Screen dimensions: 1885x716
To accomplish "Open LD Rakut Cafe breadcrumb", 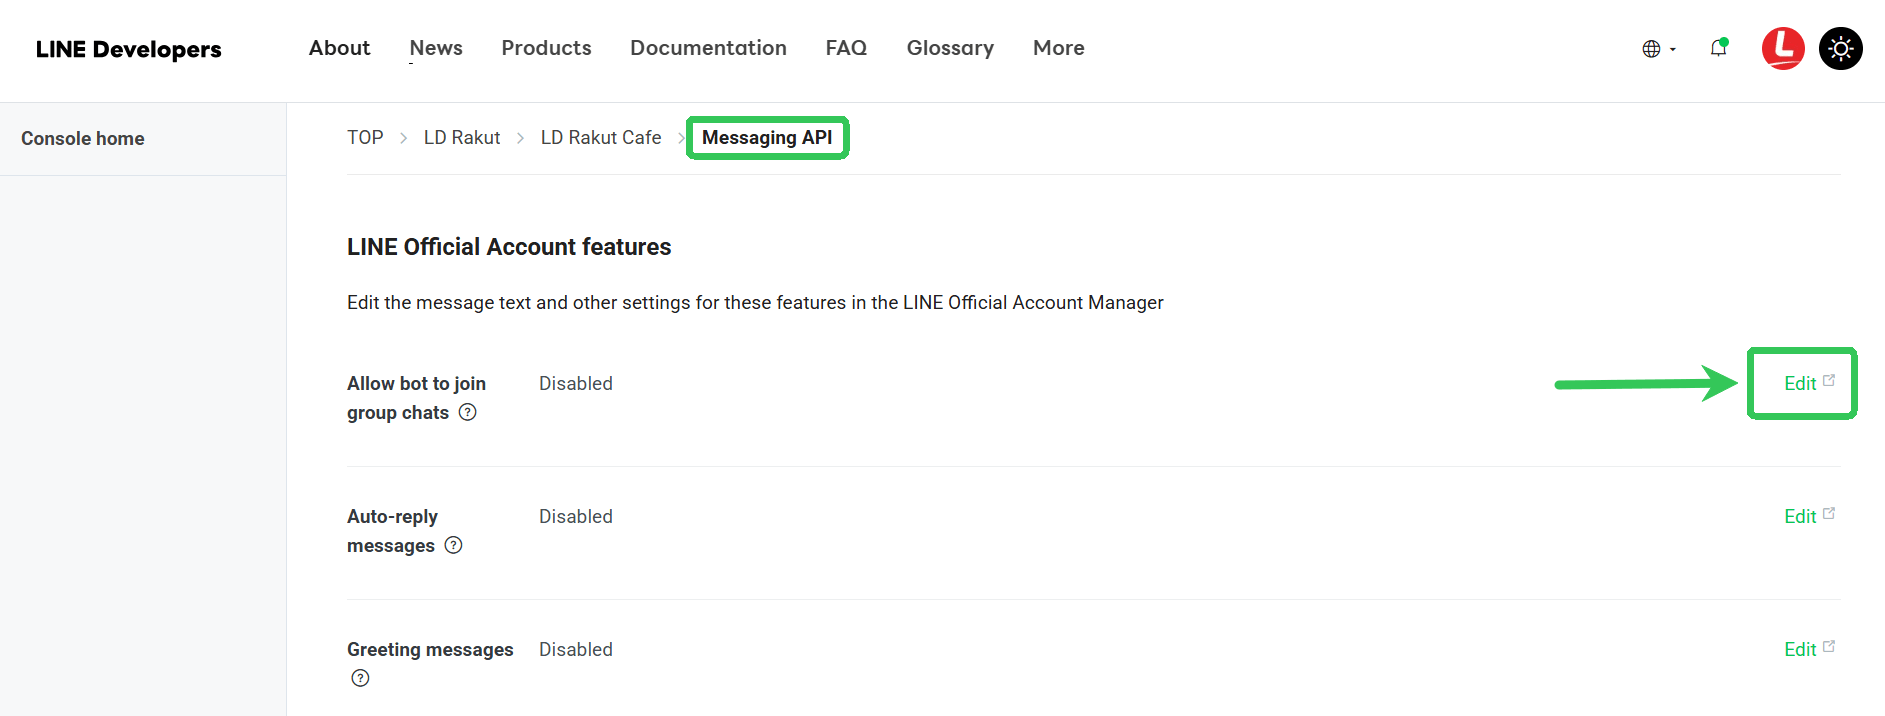I will (601, 138).
